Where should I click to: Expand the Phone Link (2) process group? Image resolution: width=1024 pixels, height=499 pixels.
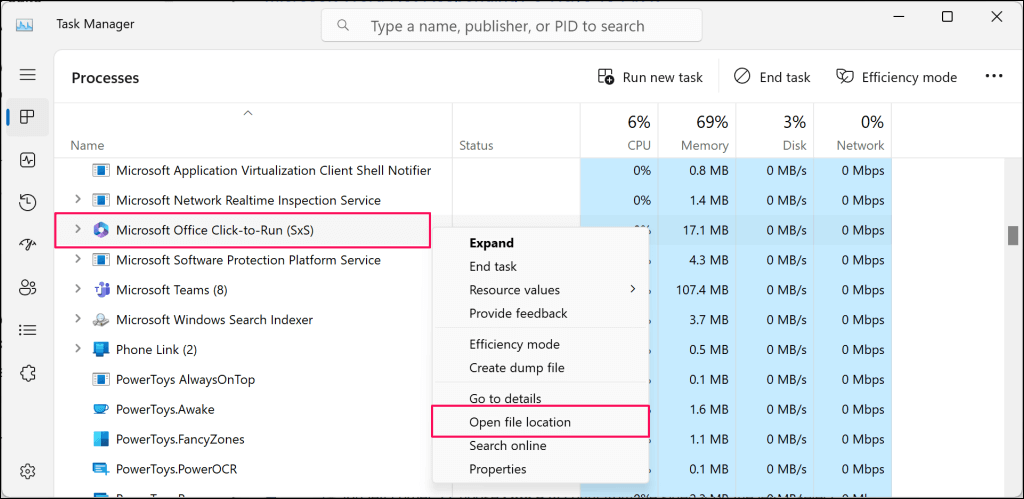coord(78,350)
